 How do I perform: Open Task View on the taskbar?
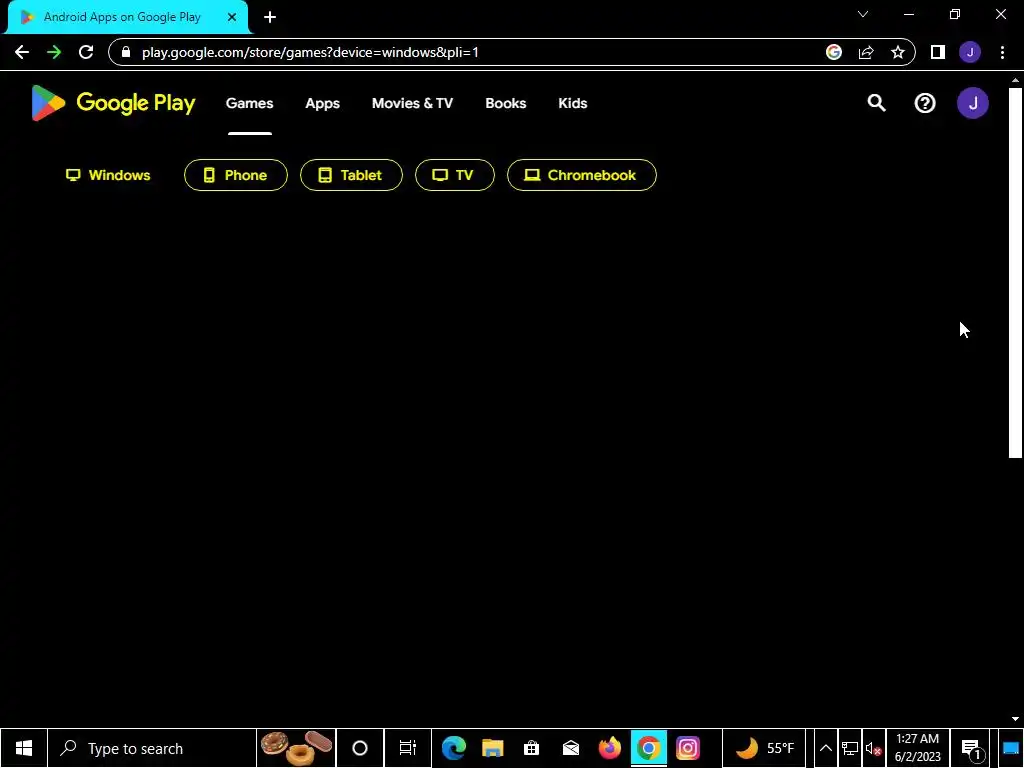tap(408, 748)
